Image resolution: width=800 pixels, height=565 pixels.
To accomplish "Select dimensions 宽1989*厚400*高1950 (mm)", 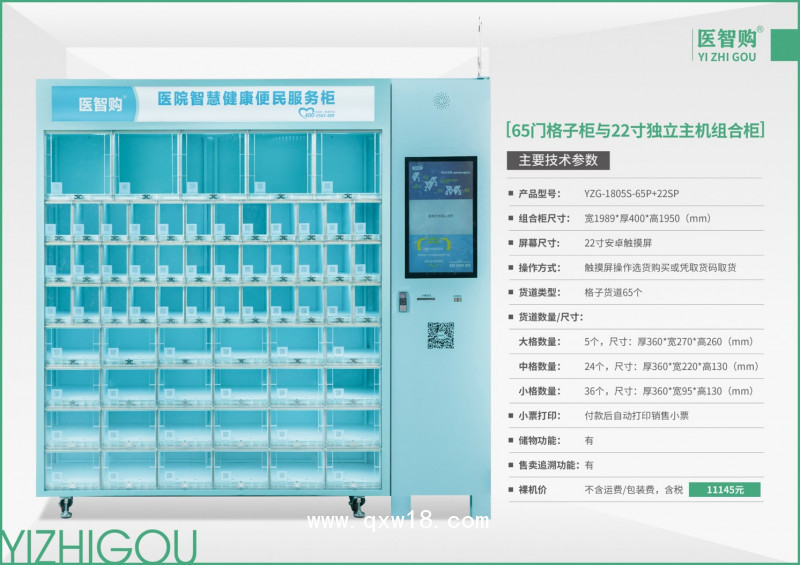I will click(x=647, y=218).
